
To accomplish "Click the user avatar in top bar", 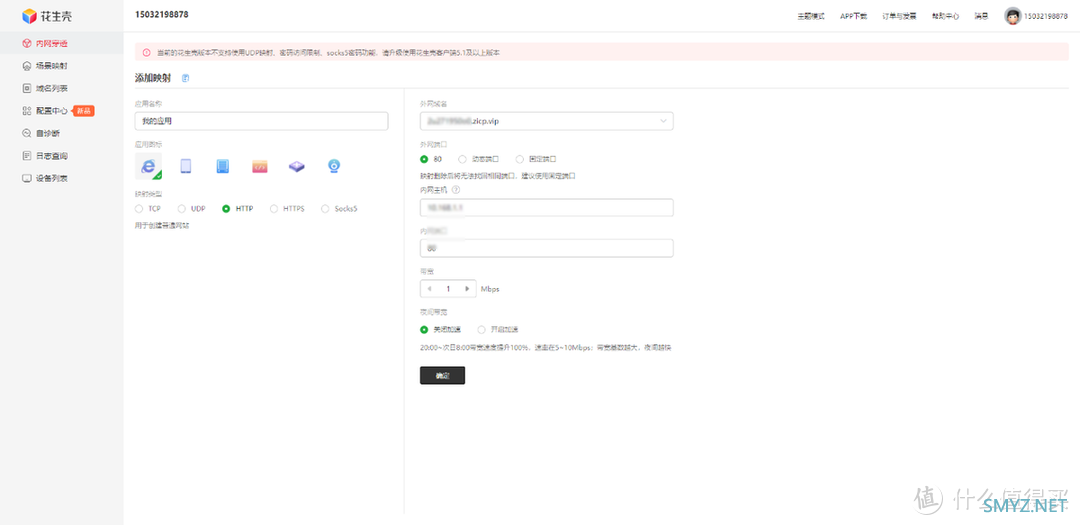I will click(1012, 16).
